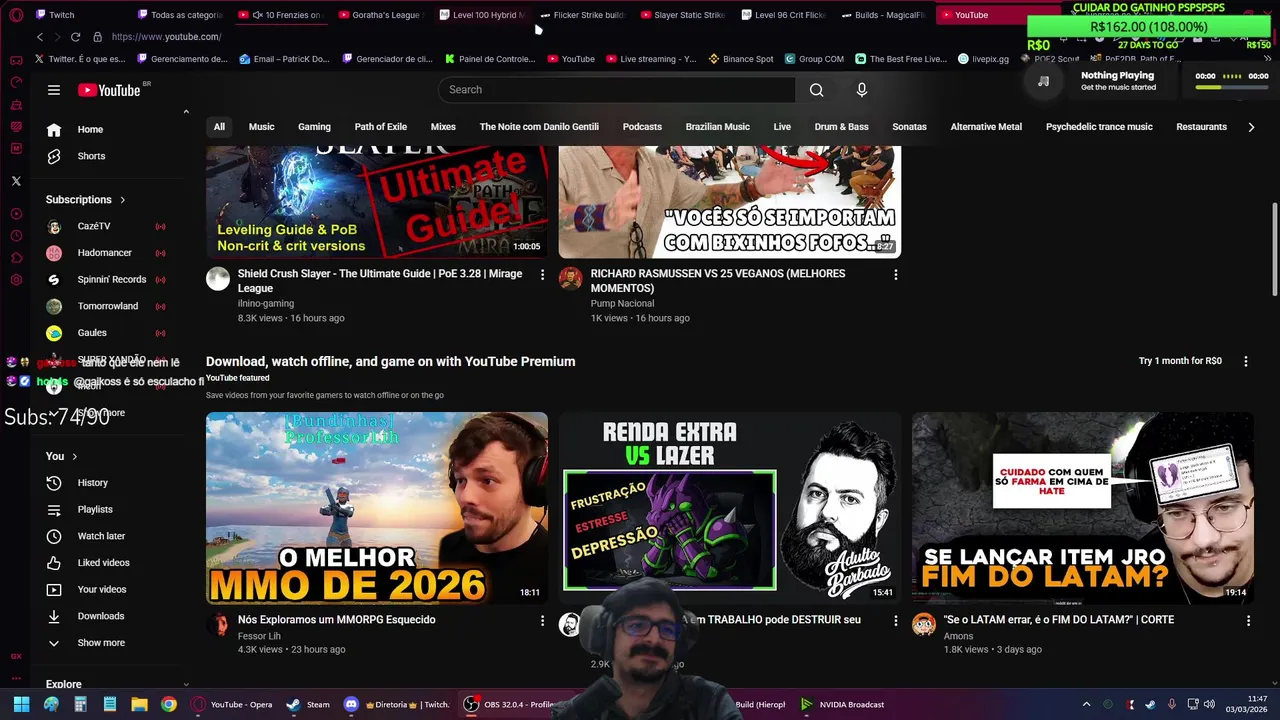Expand the Subscriptions section chevron

click(123, 200)
